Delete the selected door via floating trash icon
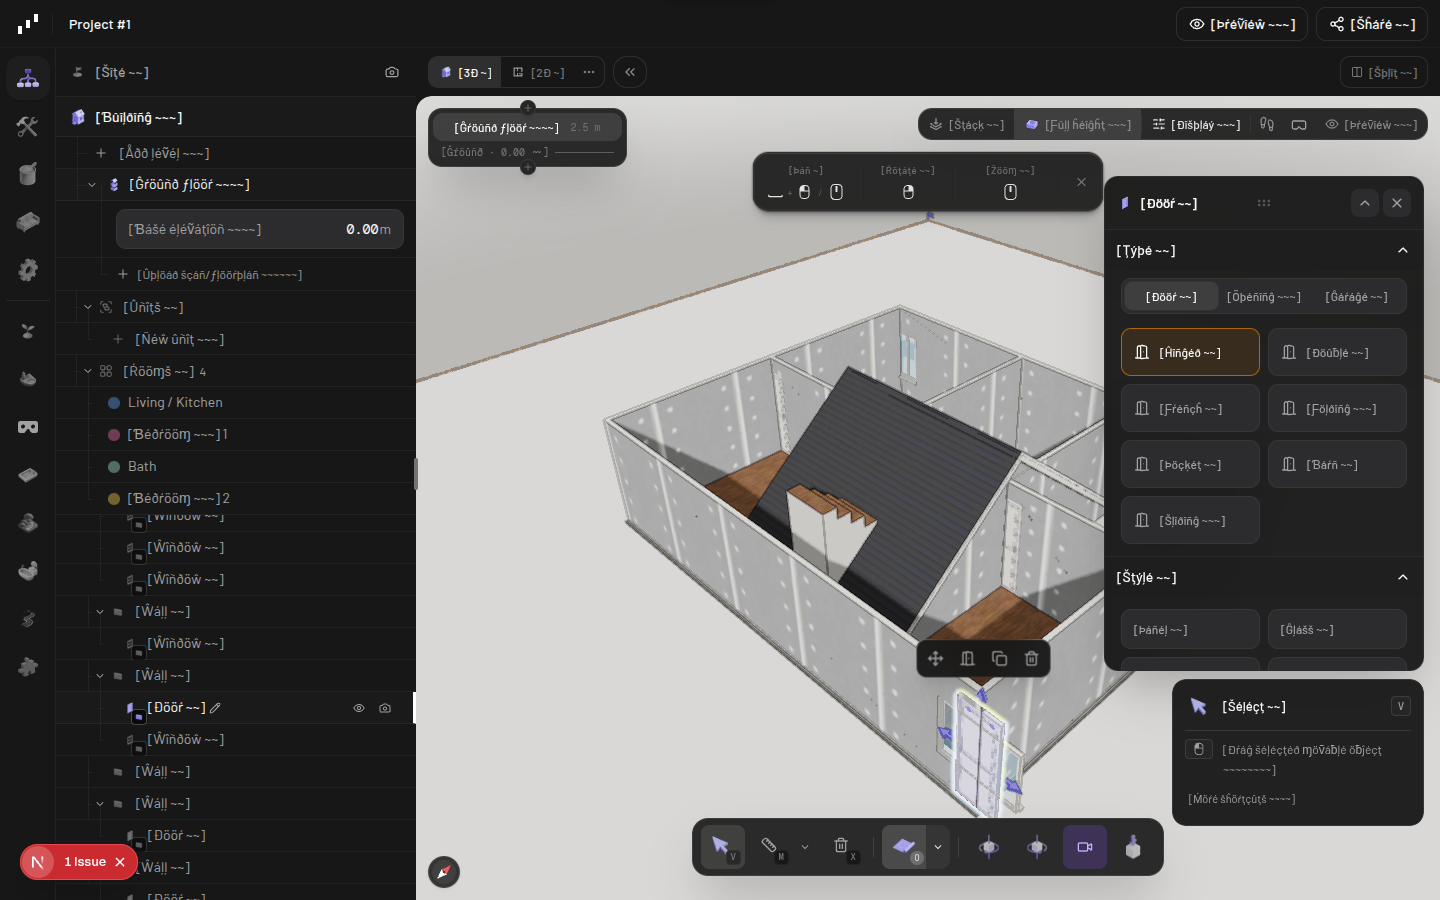Image resolution: width=1440 pixels, height=900 pixels. (1031, 658)
